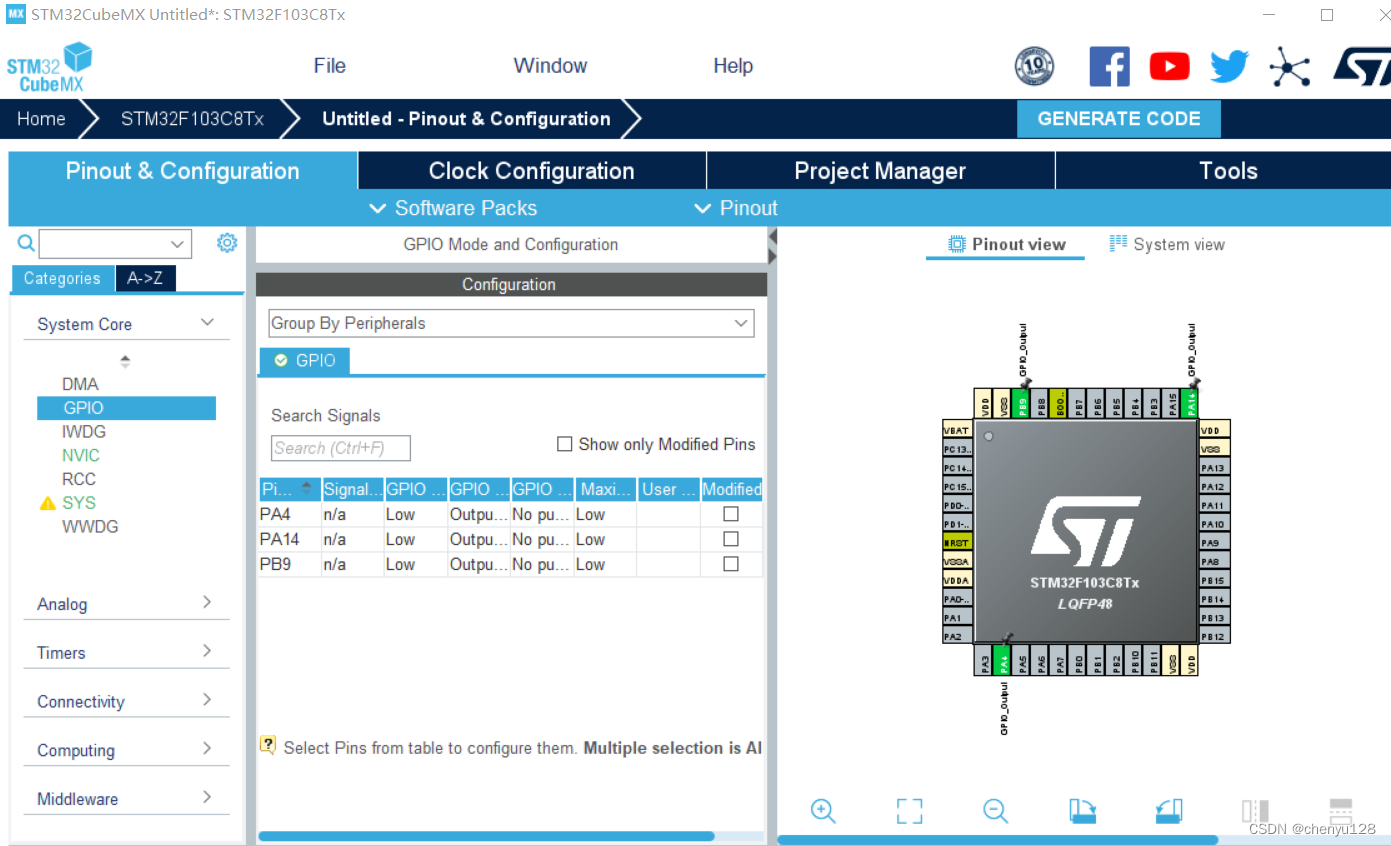Open the Window menu

coord(550,66)
